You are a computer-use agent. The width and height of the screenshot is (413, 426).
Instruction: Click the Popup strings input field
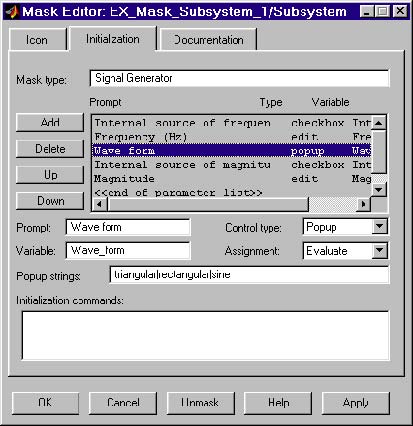click(249, 275)
